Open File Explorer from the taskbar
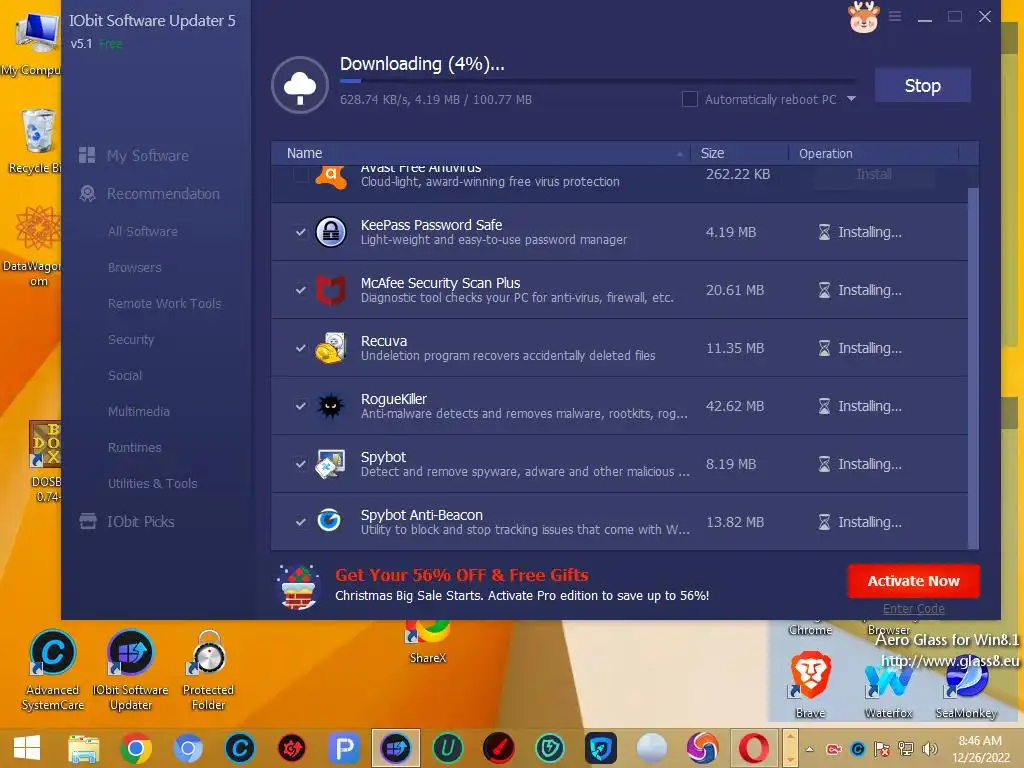Viewport: 1024px width, 768px height. coord(84,748)
